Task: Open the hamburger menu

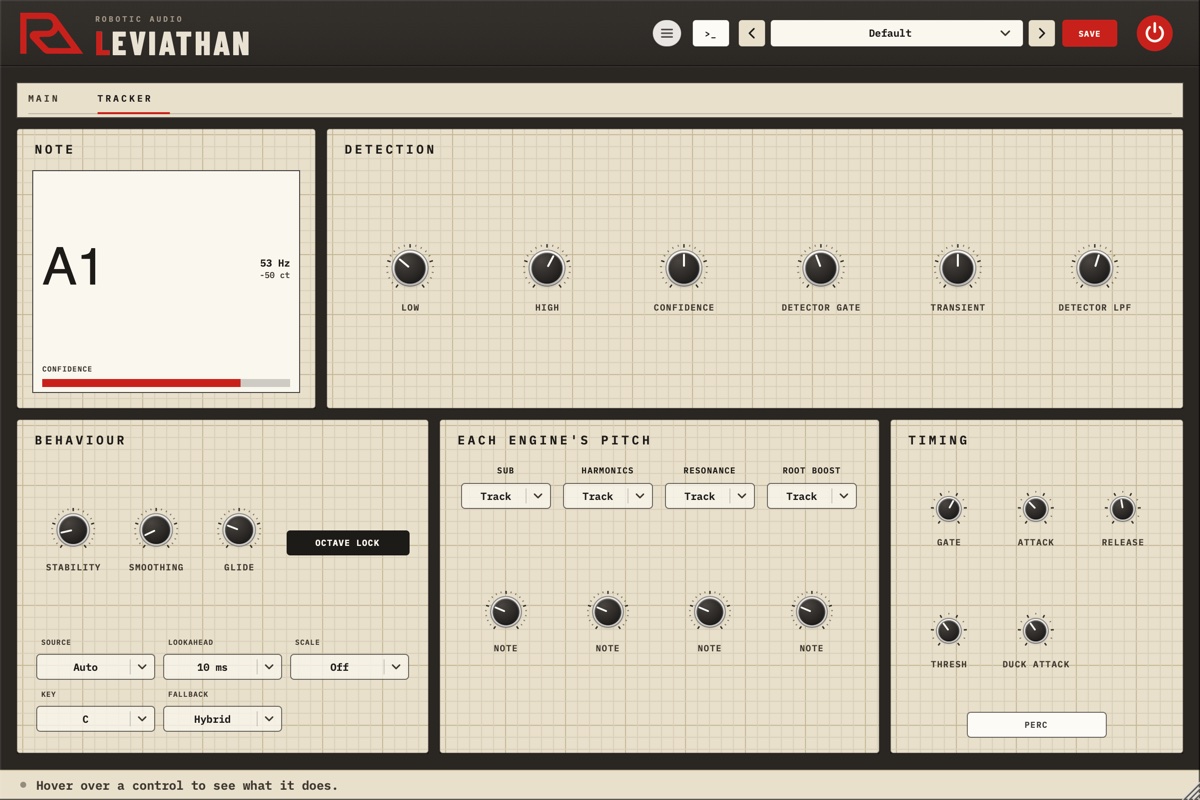Action: [x=667, y=33]
